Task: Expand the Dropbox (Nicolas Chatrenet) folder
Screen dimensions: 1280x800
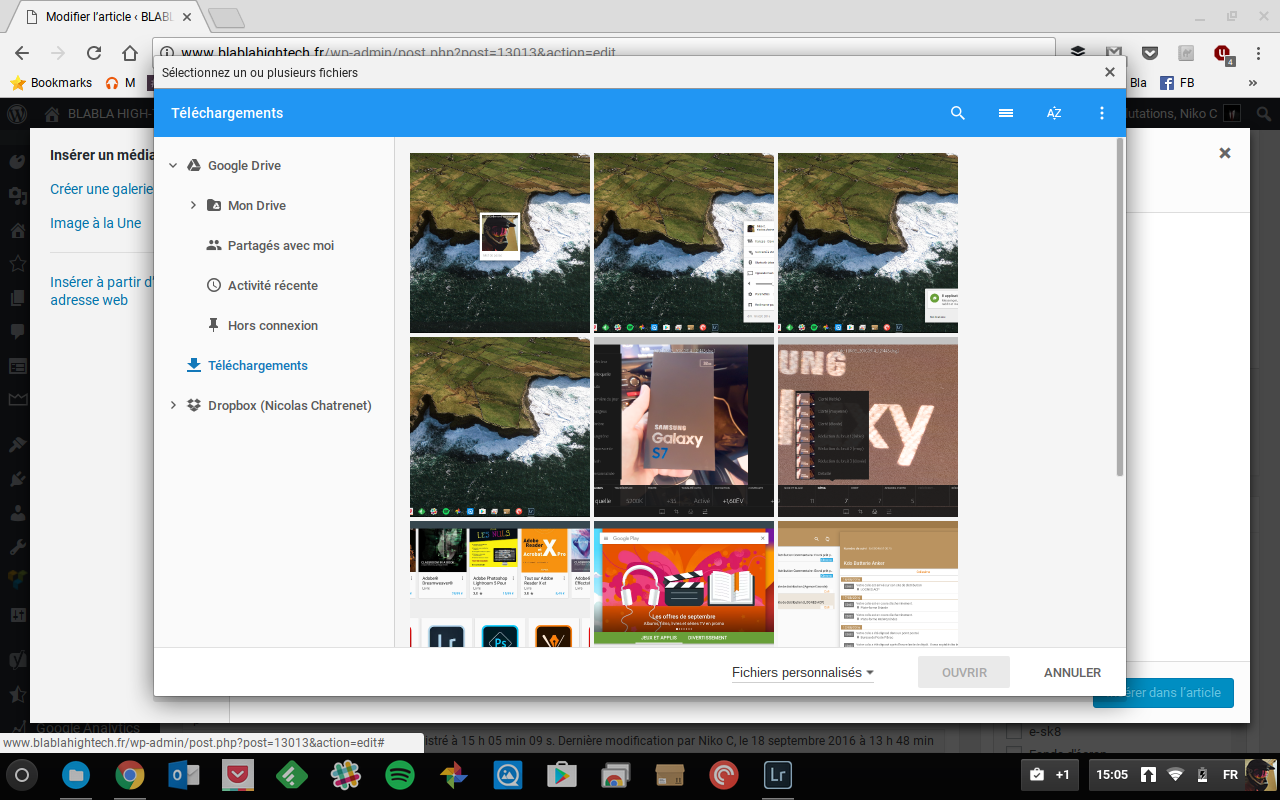Action: (173, 406)
